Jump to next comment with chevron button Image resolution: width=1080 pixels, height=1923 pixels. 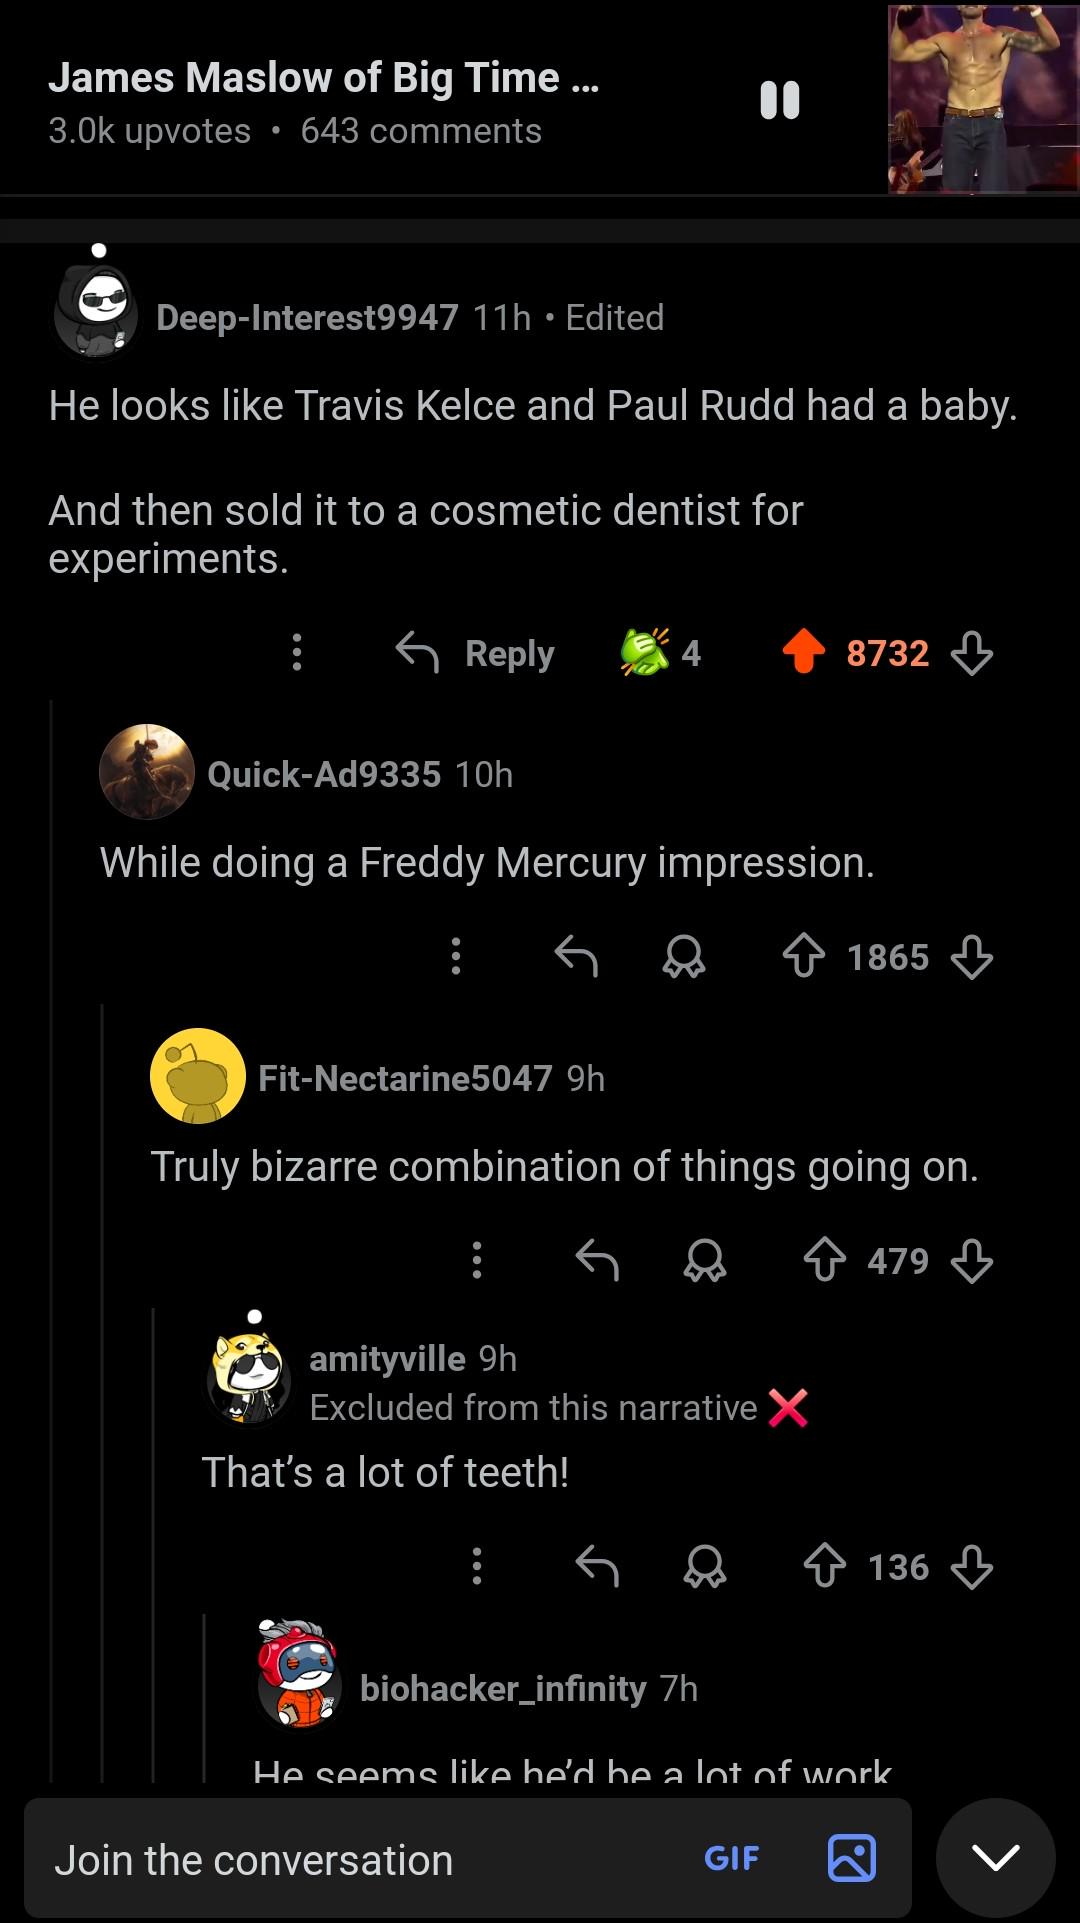pos(996,1859)
